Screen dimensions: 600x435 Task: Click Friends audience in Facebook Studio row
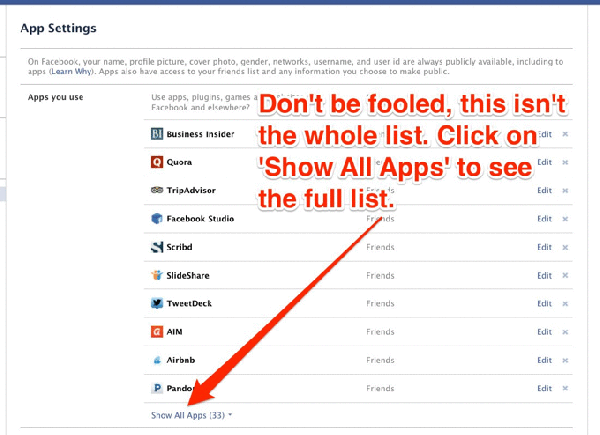point(380,219)
